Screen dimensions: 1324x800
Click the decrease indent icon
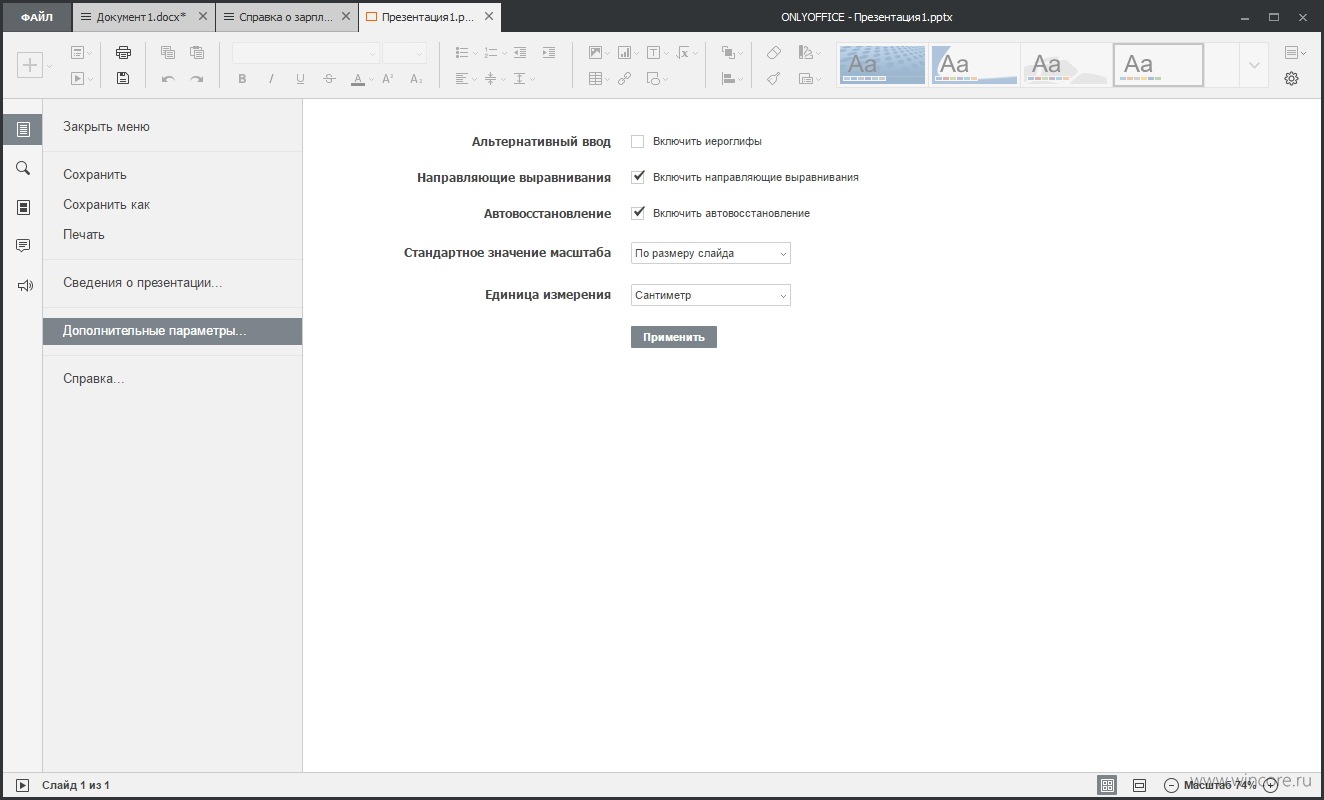(520, 53)
